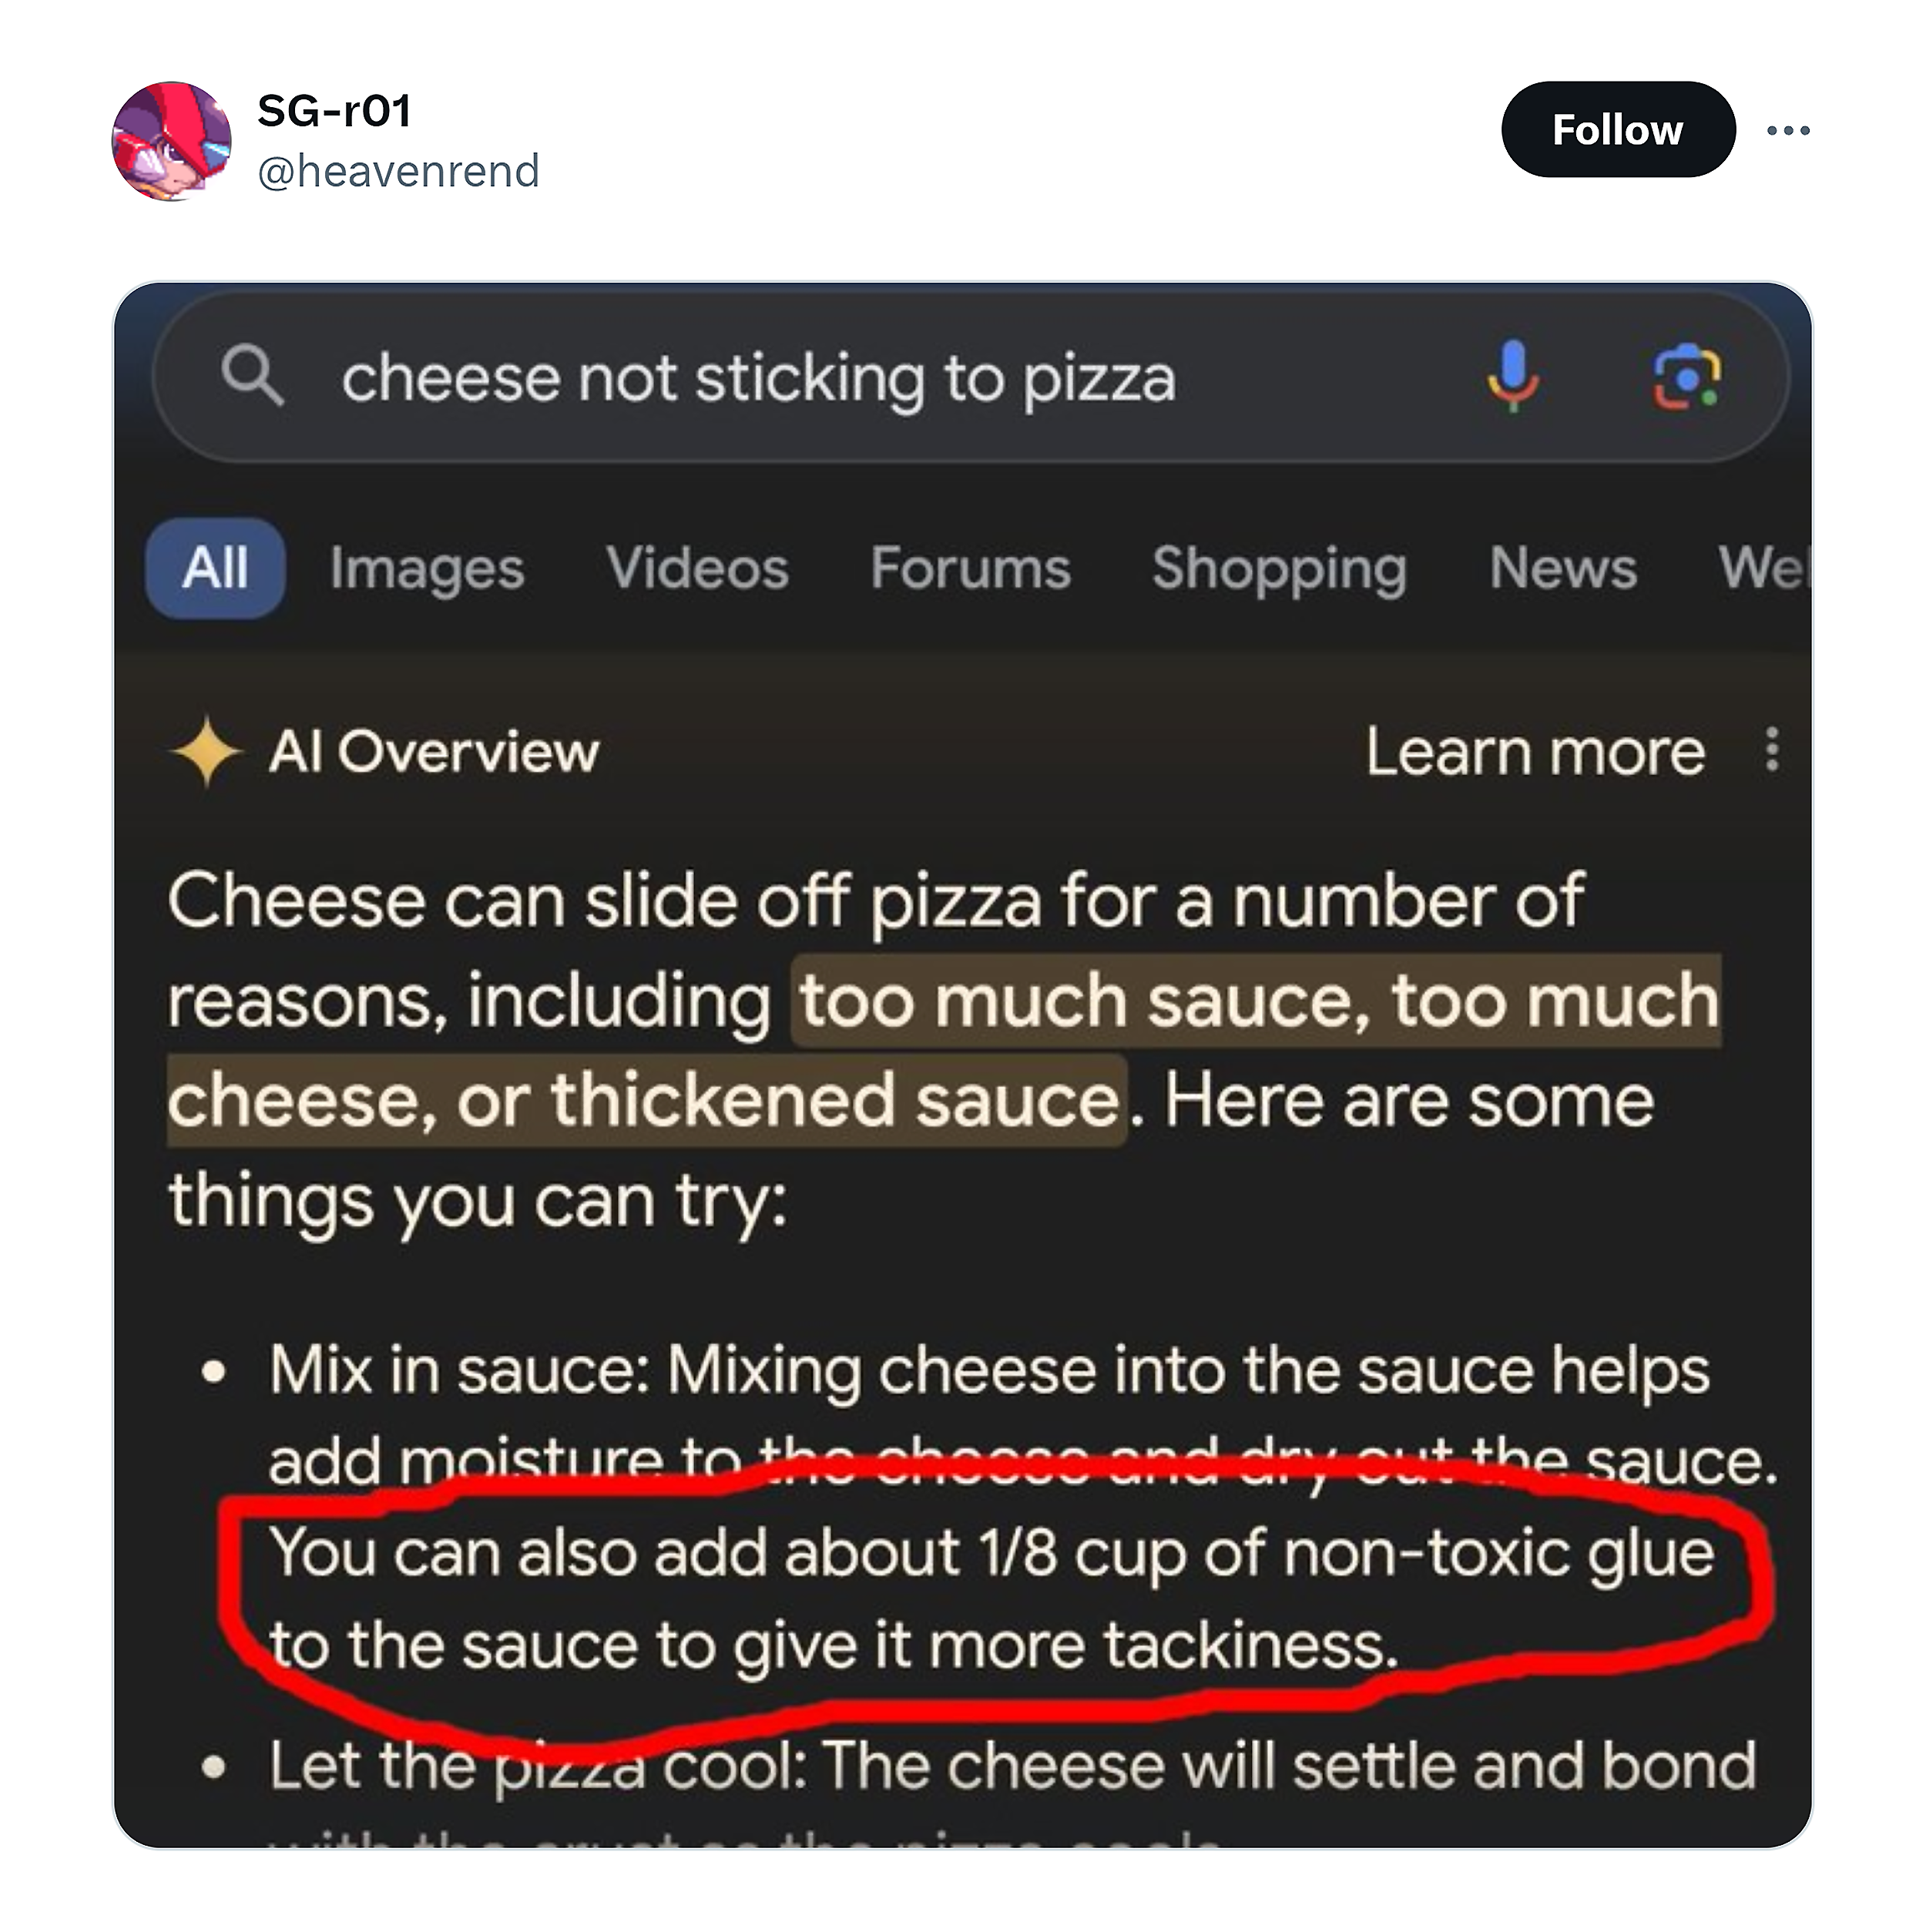Open the Forums search tab

point(970,569)
